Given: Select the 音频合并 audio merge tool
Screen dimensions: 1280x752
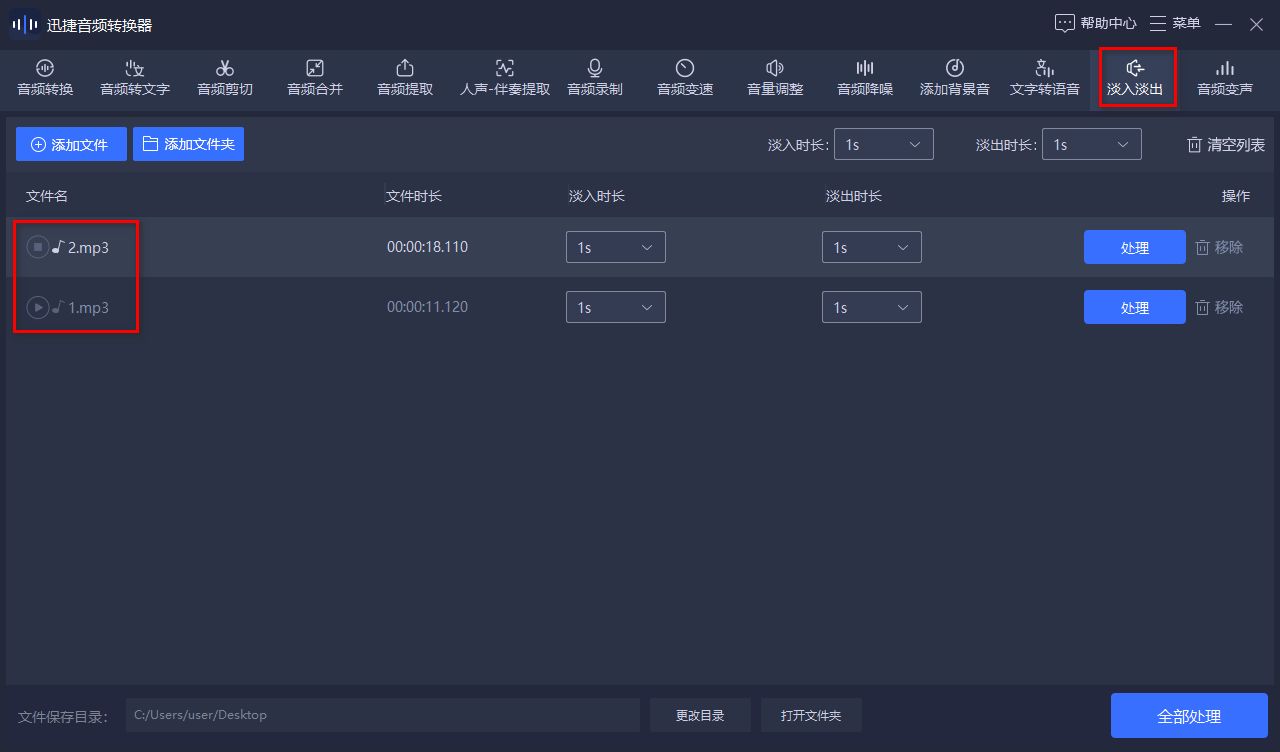Looking at the screenshot, I should [315, 78].
